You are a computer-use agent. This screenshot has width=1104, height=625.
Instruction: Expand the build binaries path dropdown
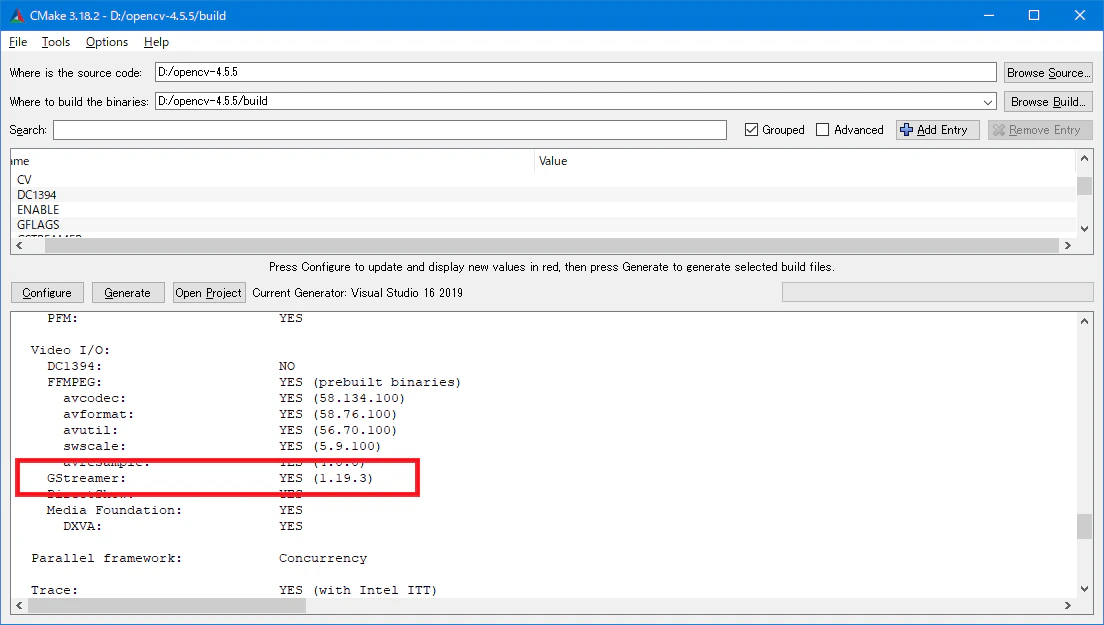[988, 101]
